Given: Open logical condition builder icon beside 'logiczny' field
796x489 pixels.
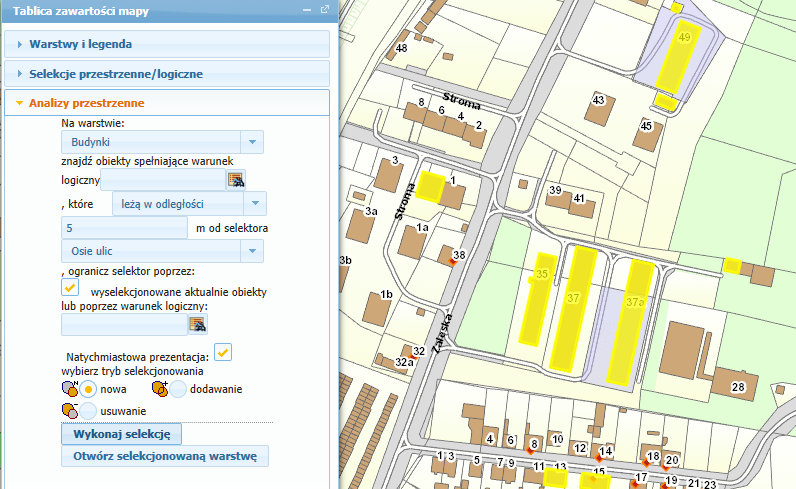Looking at the screenshot, I should 236,179.
